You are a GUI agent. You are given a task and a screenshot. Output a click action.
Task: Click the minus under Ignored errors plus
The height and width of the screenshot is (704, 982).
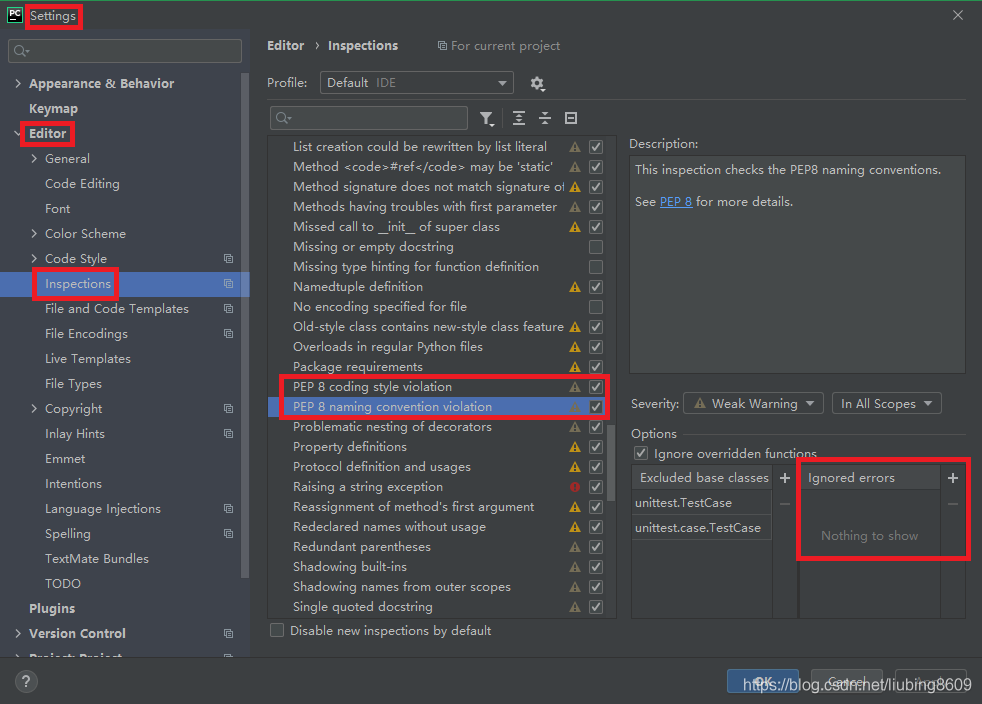pyautogui.click(x=953, y=504)
